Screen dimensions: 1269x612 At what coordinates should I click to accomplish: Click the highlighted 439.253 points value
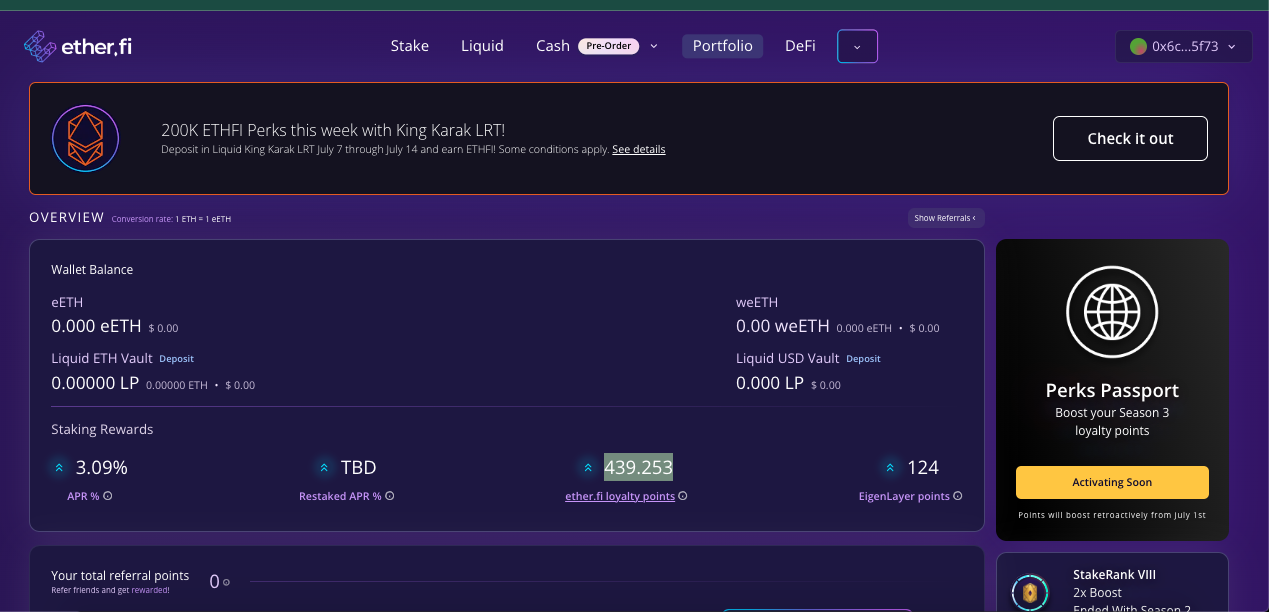[x=638, y=467]
